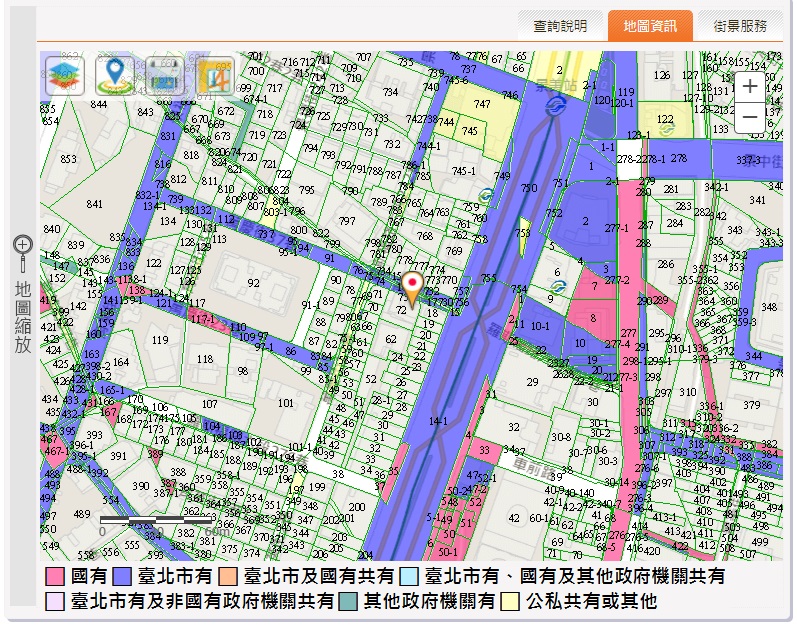The height and width of the screenshot is (626, 797).
Task: Switch to the 地圖資訊 tab
Action: point(649,26)
